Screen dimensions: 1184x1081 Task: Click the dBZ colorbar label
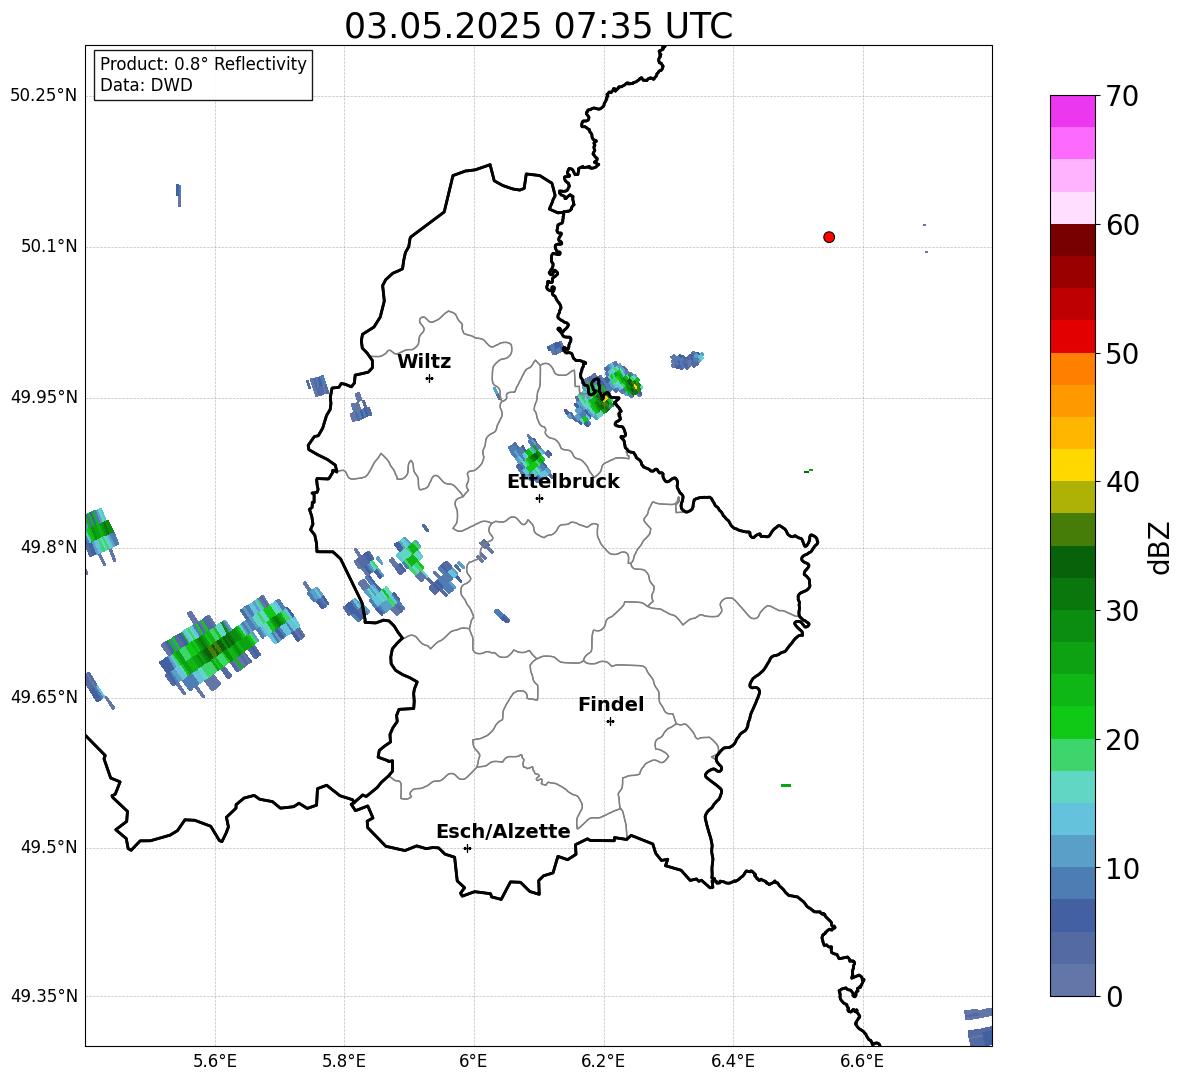click(1159, 547)
